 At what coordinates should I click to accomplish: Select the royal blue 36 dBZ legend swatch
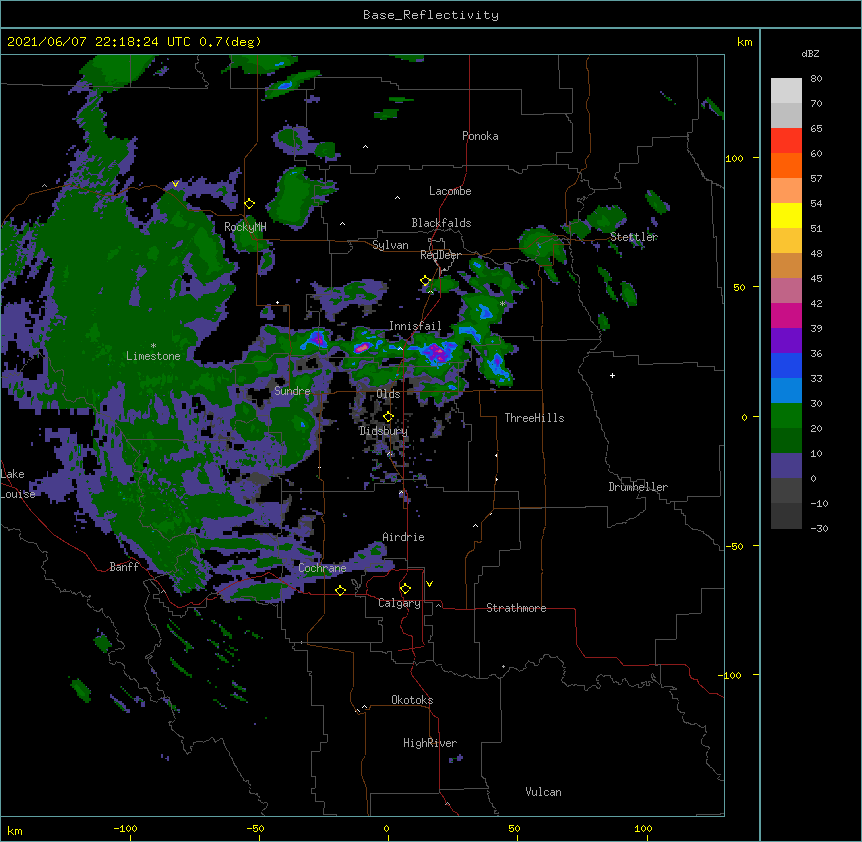pyautogui.click(x=786, y=365)
